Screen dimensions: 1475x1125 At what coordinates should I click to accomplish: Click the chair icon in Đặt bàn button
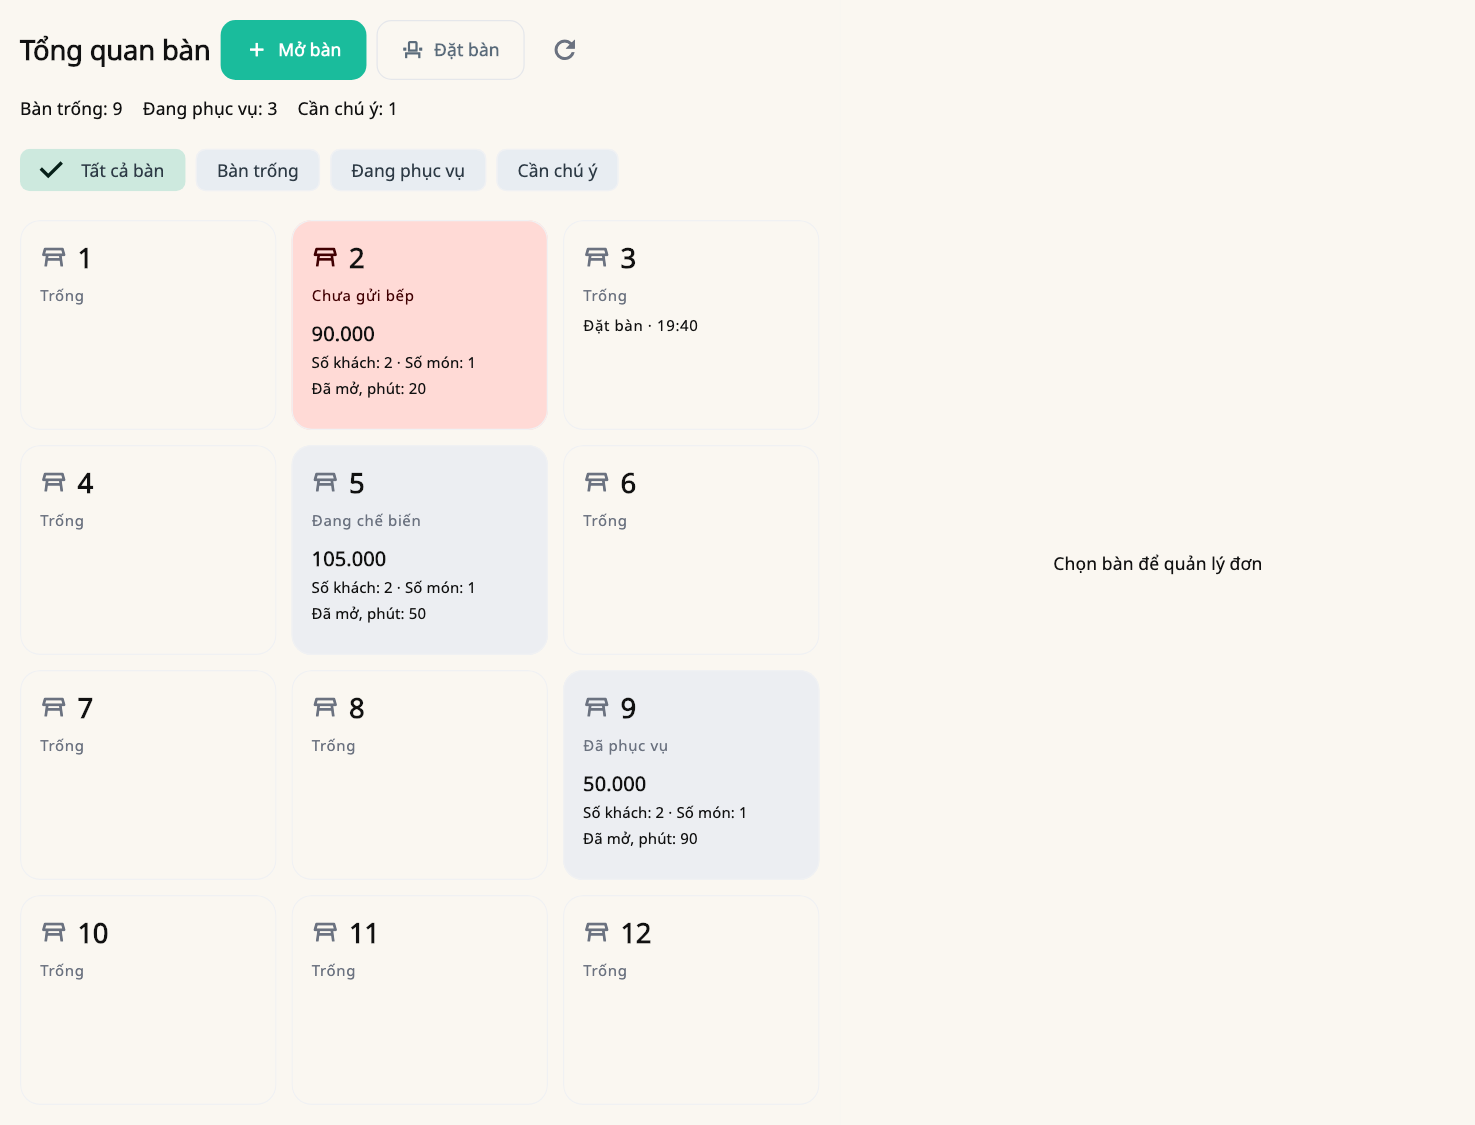(412, 50)
